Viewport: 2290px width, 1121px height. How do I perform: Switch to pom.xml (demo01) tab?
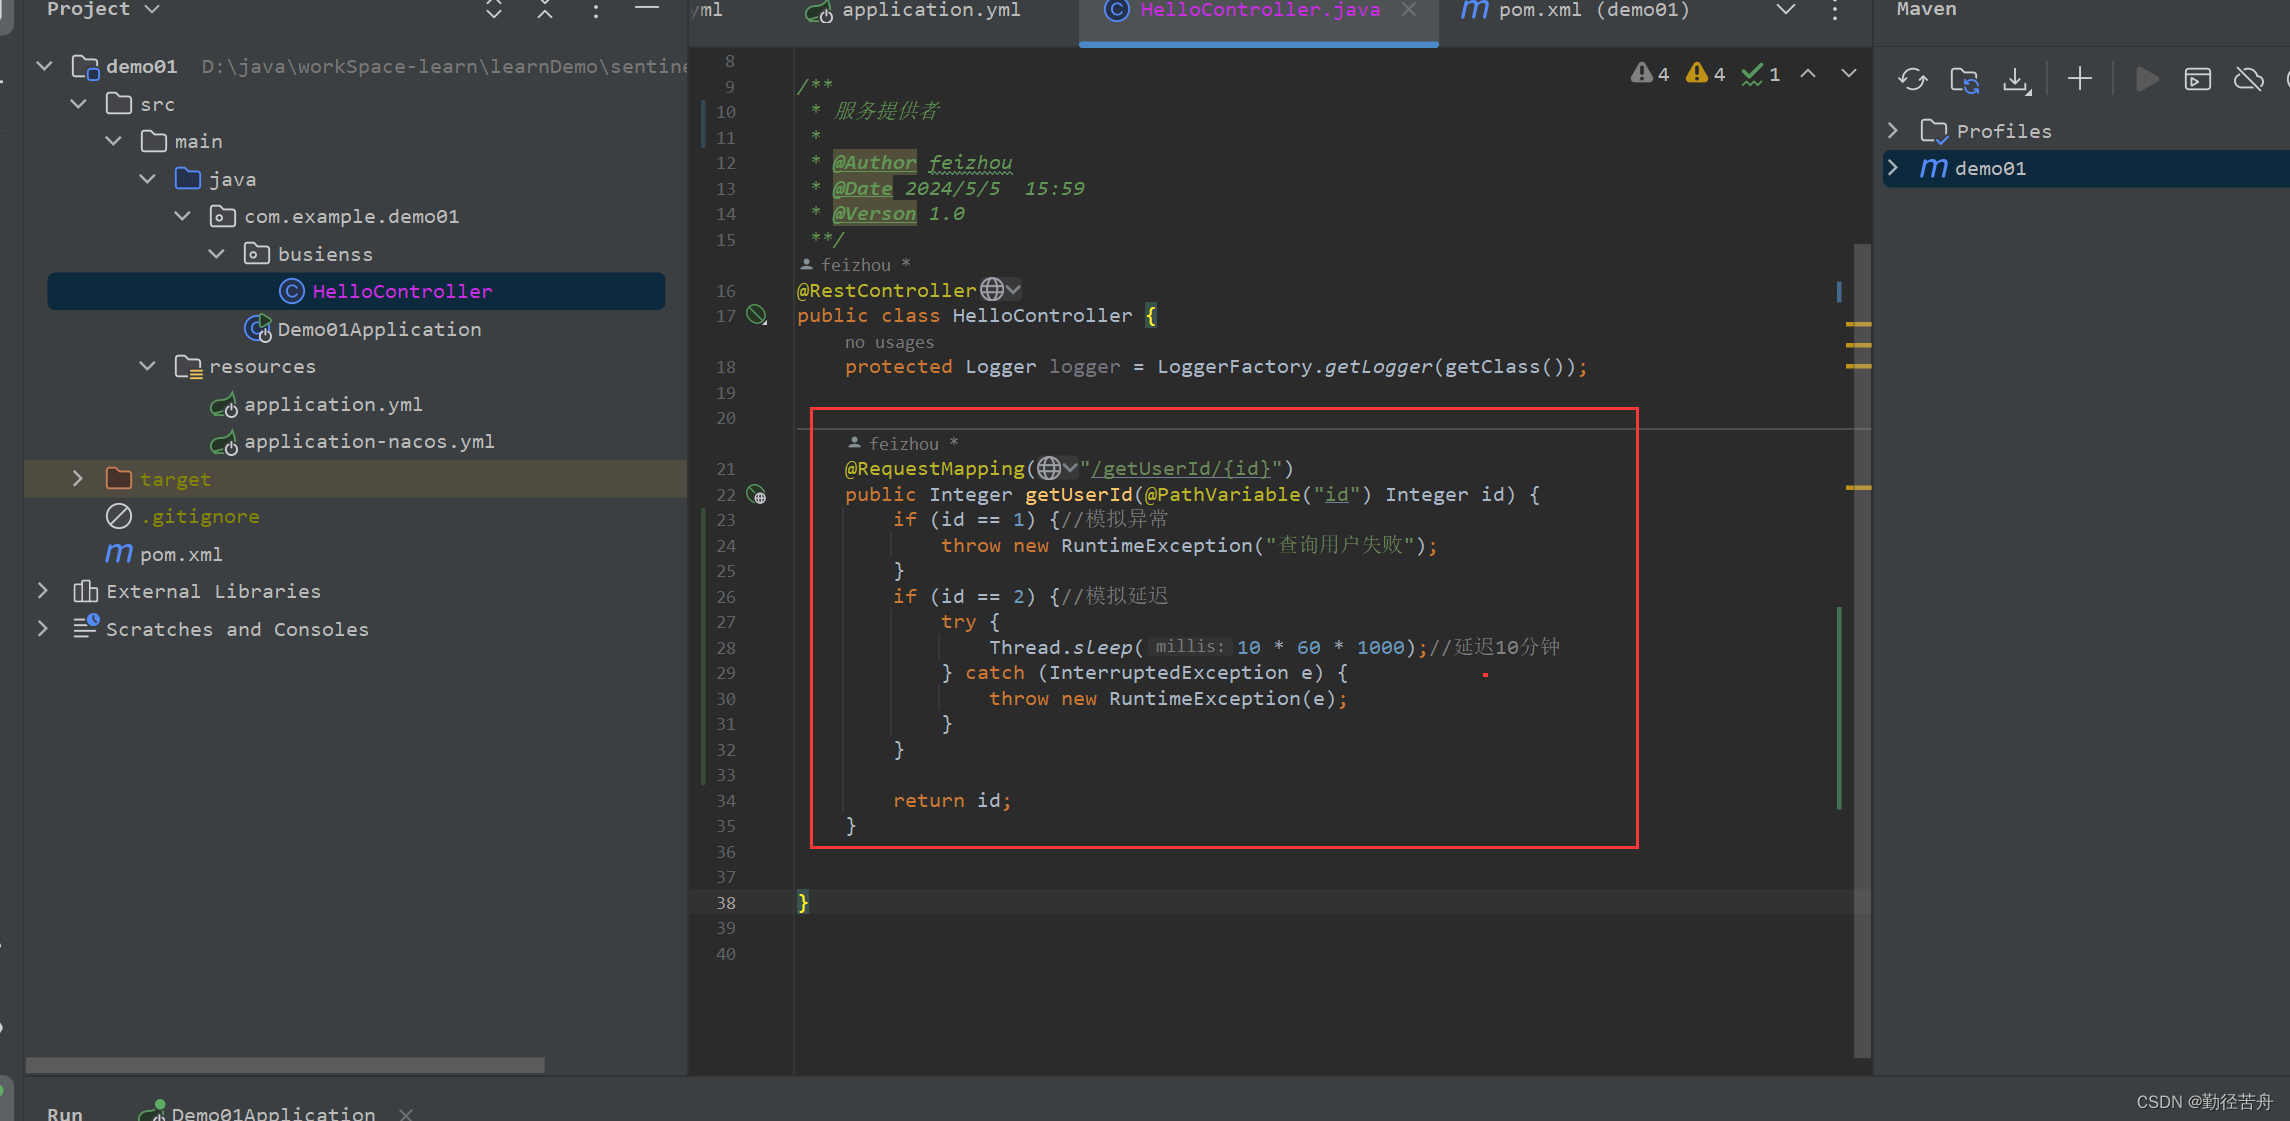(x=1592, y=10)
